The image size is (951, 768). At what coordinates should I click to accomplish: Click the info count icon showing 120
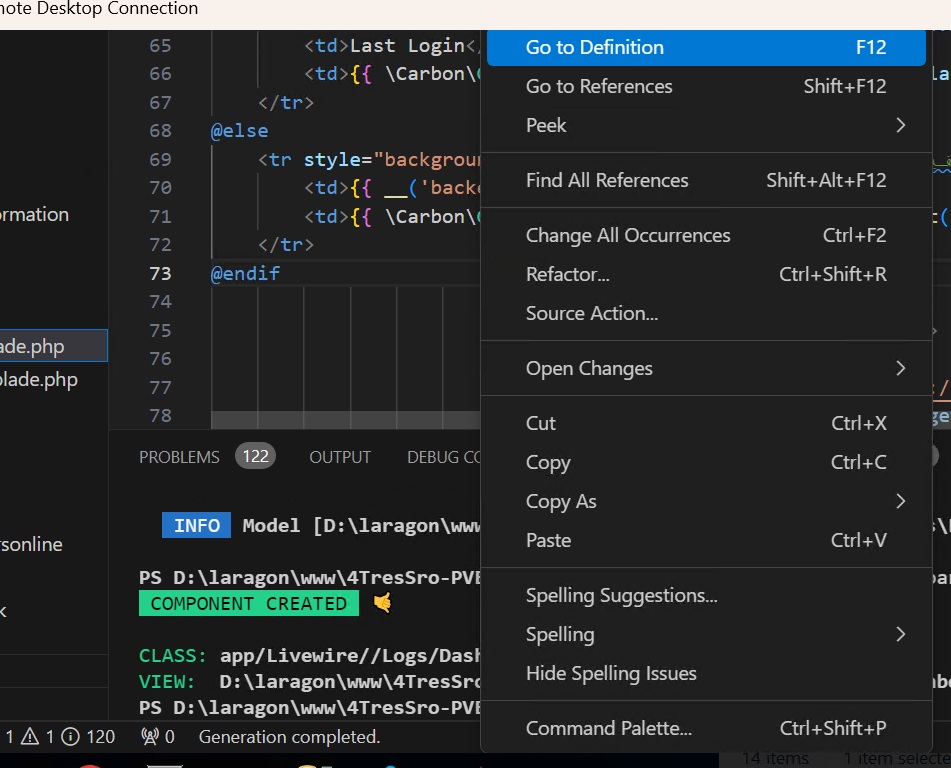click(70, 737)
